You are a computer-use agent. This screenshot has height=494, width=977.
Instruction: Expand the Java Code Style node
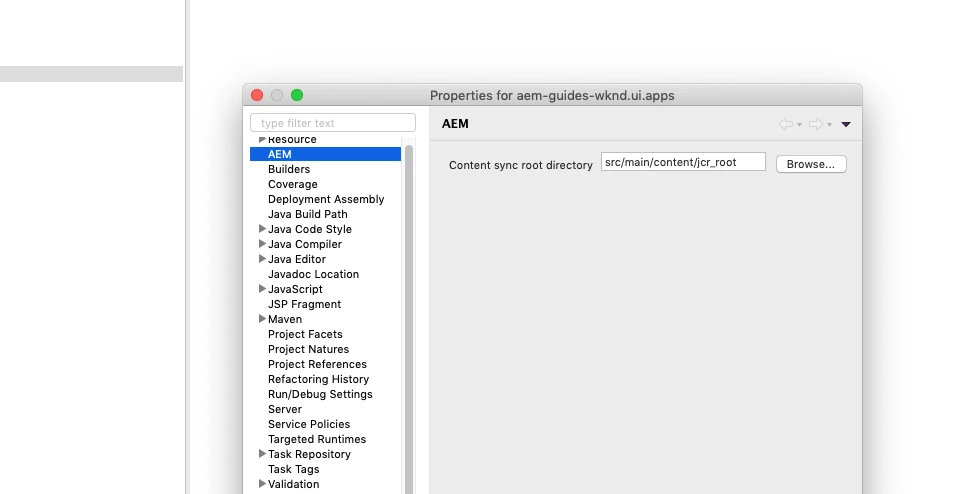click(262, 229)
